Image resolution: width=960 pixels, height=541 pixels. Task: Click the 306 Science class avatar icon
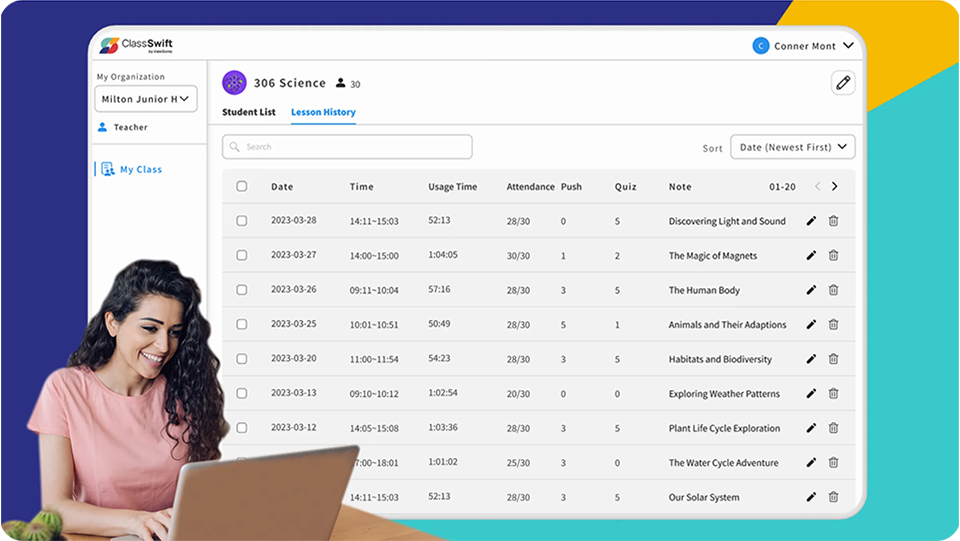(234, 83)
